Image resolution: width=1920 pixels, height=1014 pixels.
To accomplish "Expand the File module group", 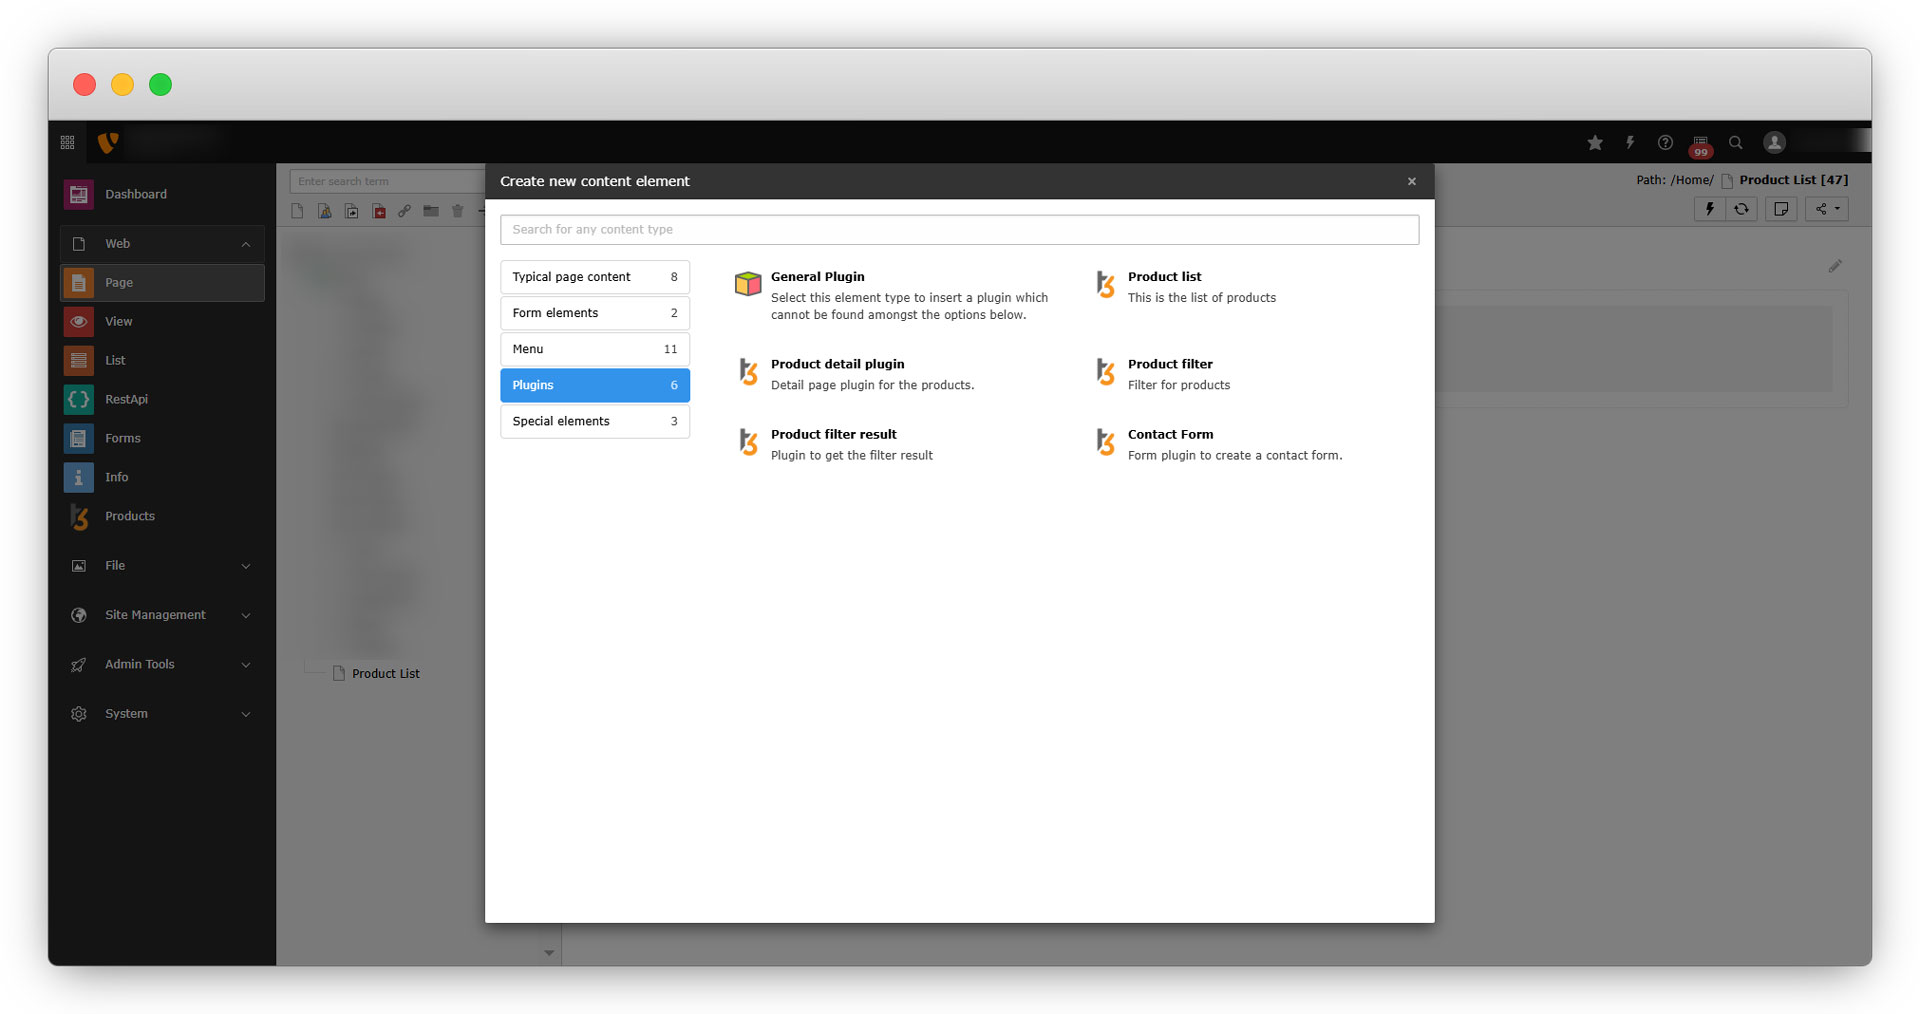I will pos(246,566).
